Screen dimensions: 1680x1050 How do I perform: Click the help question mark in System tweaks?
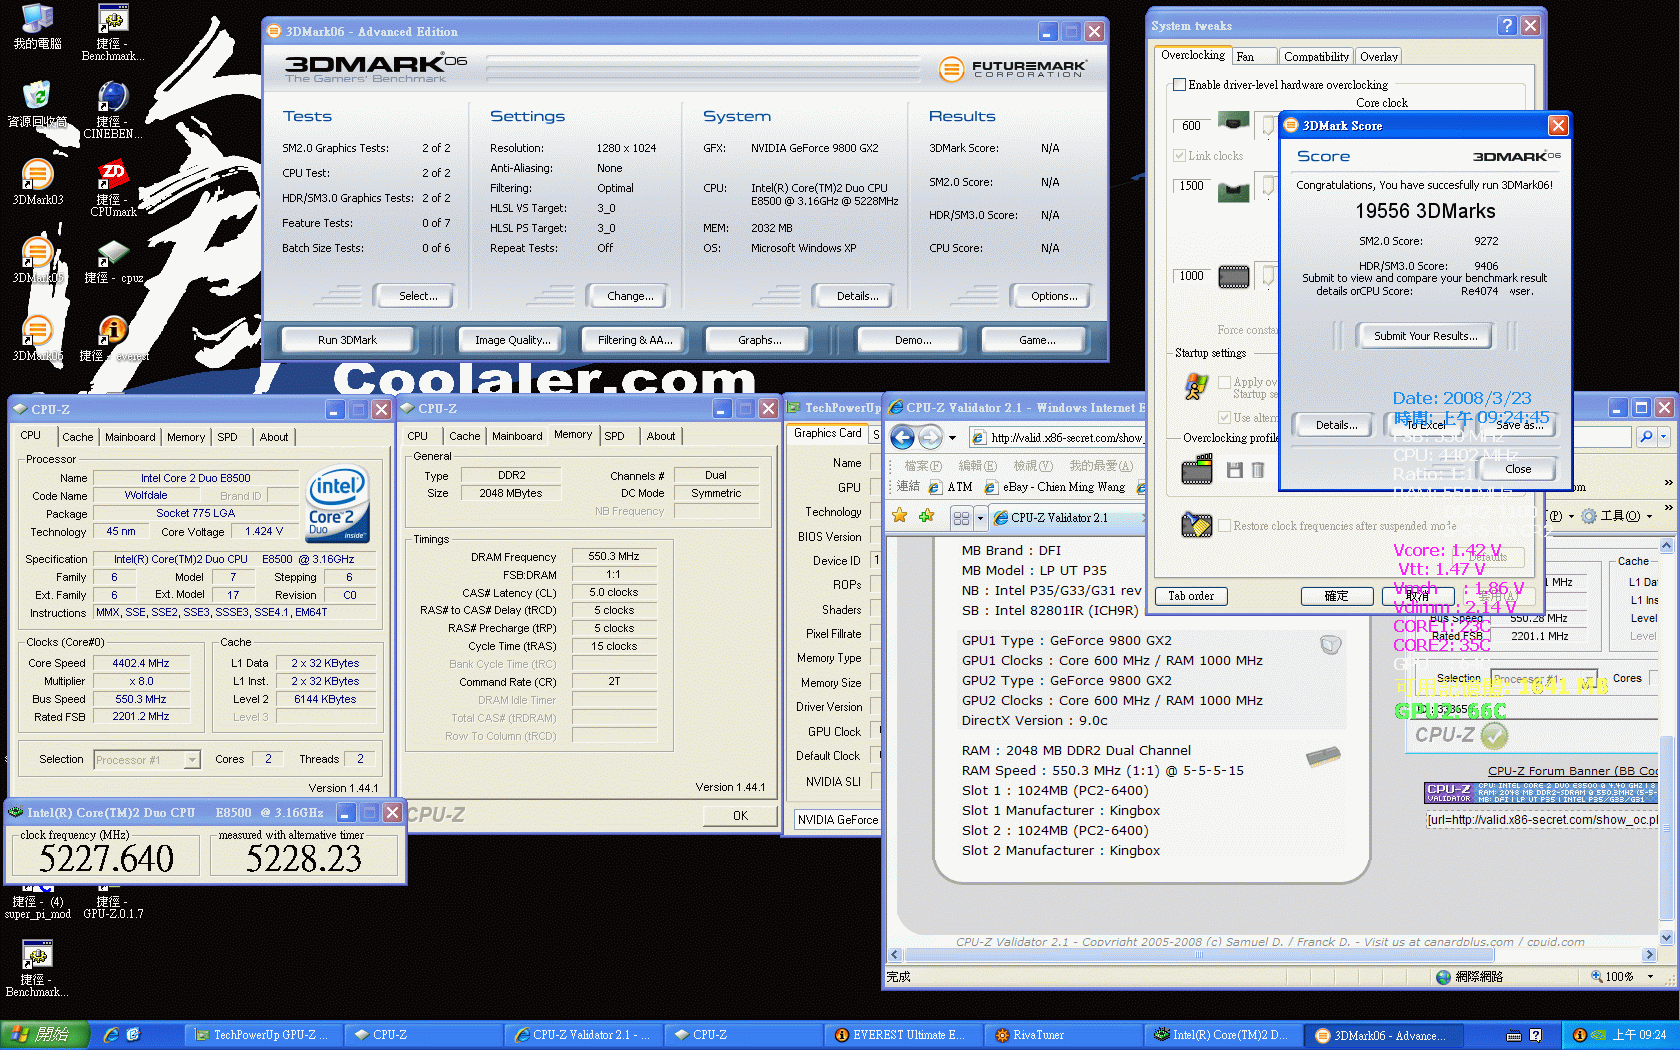pyautogui.click(x=1507, y=26)
